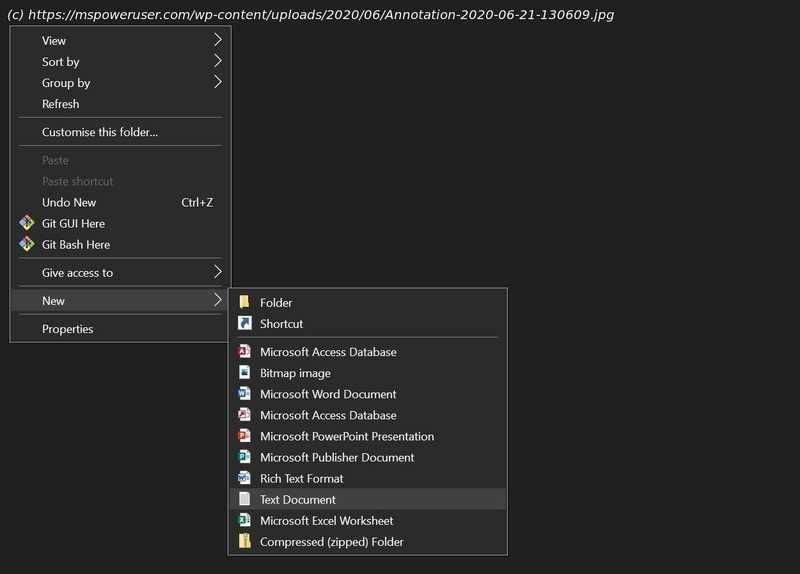The width and height of the screenshot is (800, 574).
Task: Click the Git Bash Here icon
Action: [27, 244]
